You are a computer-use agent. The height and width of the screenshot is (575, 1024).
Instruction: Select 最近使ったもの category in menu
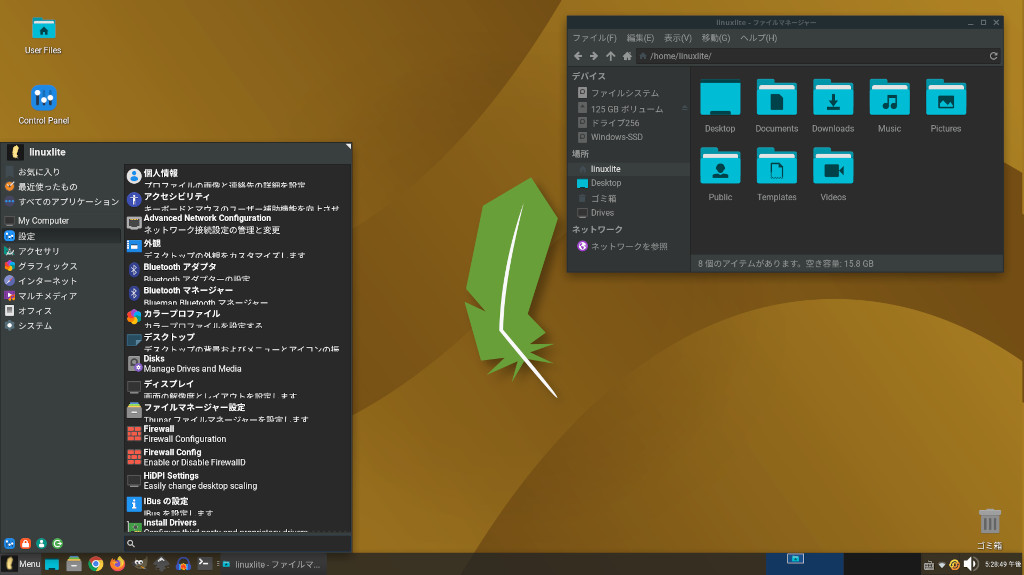click(x=61, y=187)
